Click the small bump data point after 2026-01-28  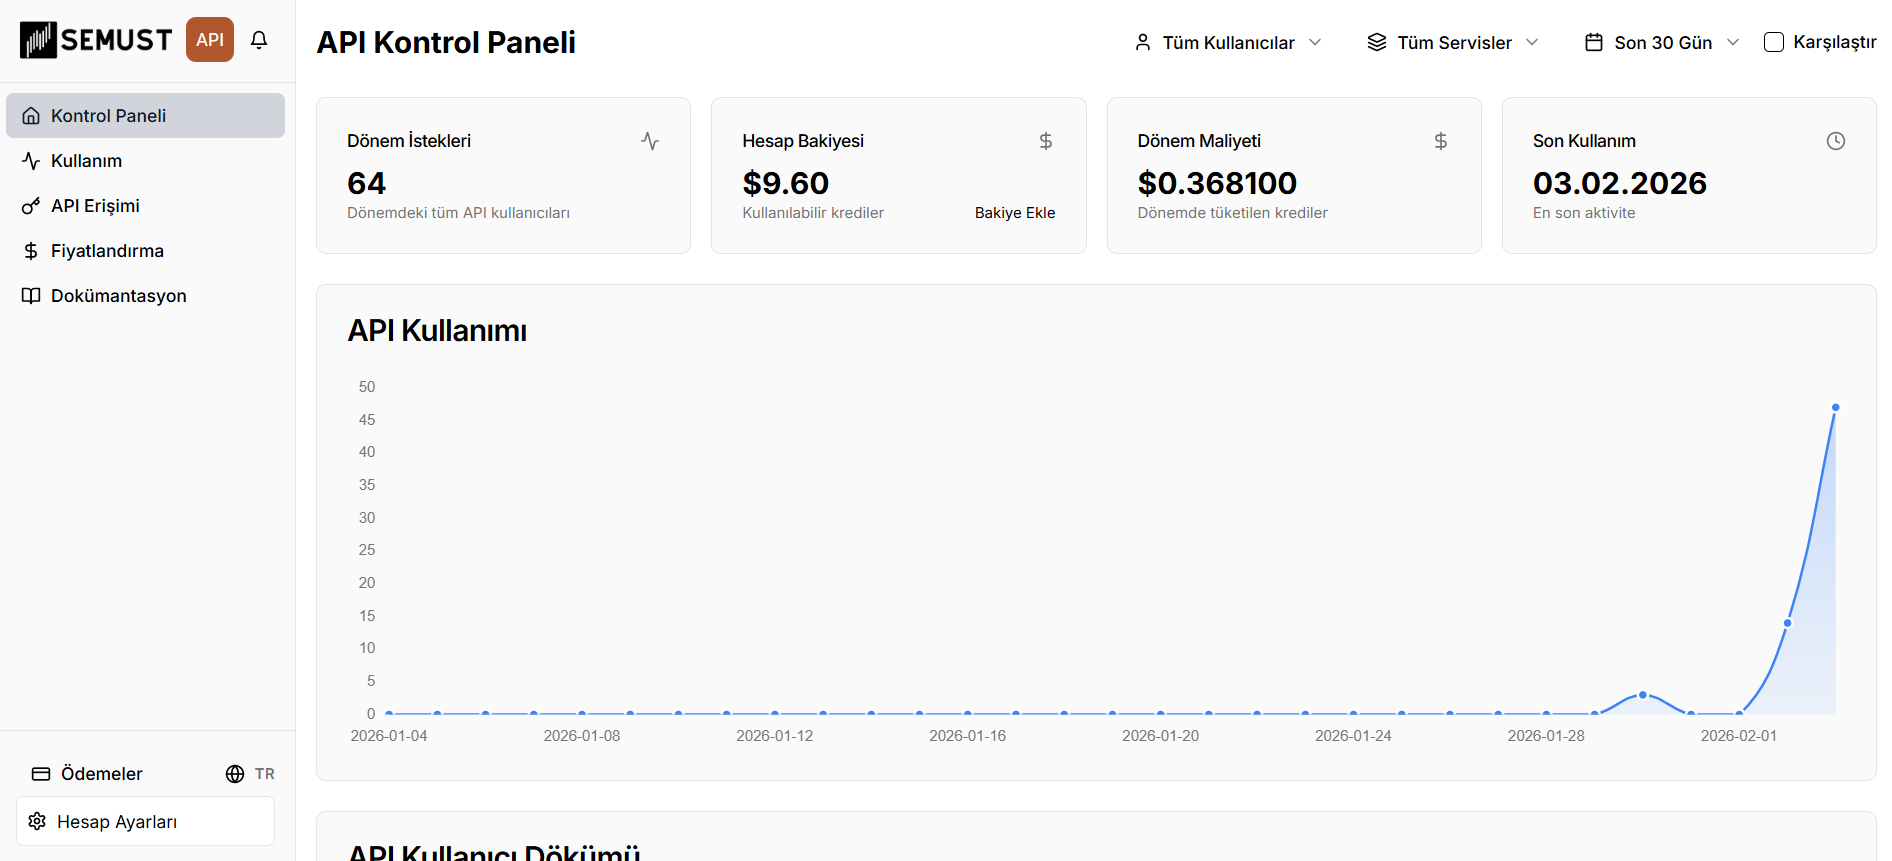coord(1643,695)
